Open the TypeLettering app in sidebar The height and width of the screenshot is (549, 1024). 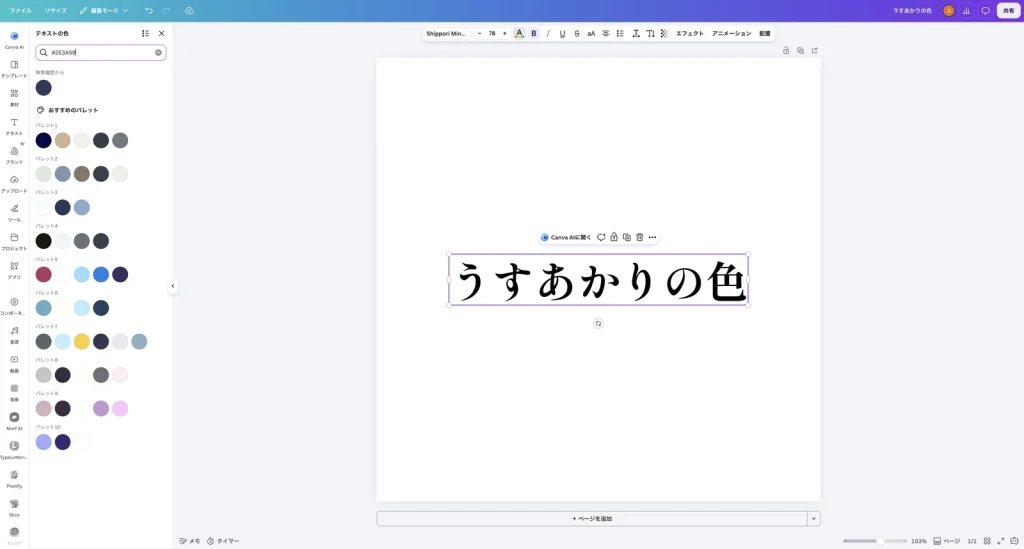tap(14, 450)
